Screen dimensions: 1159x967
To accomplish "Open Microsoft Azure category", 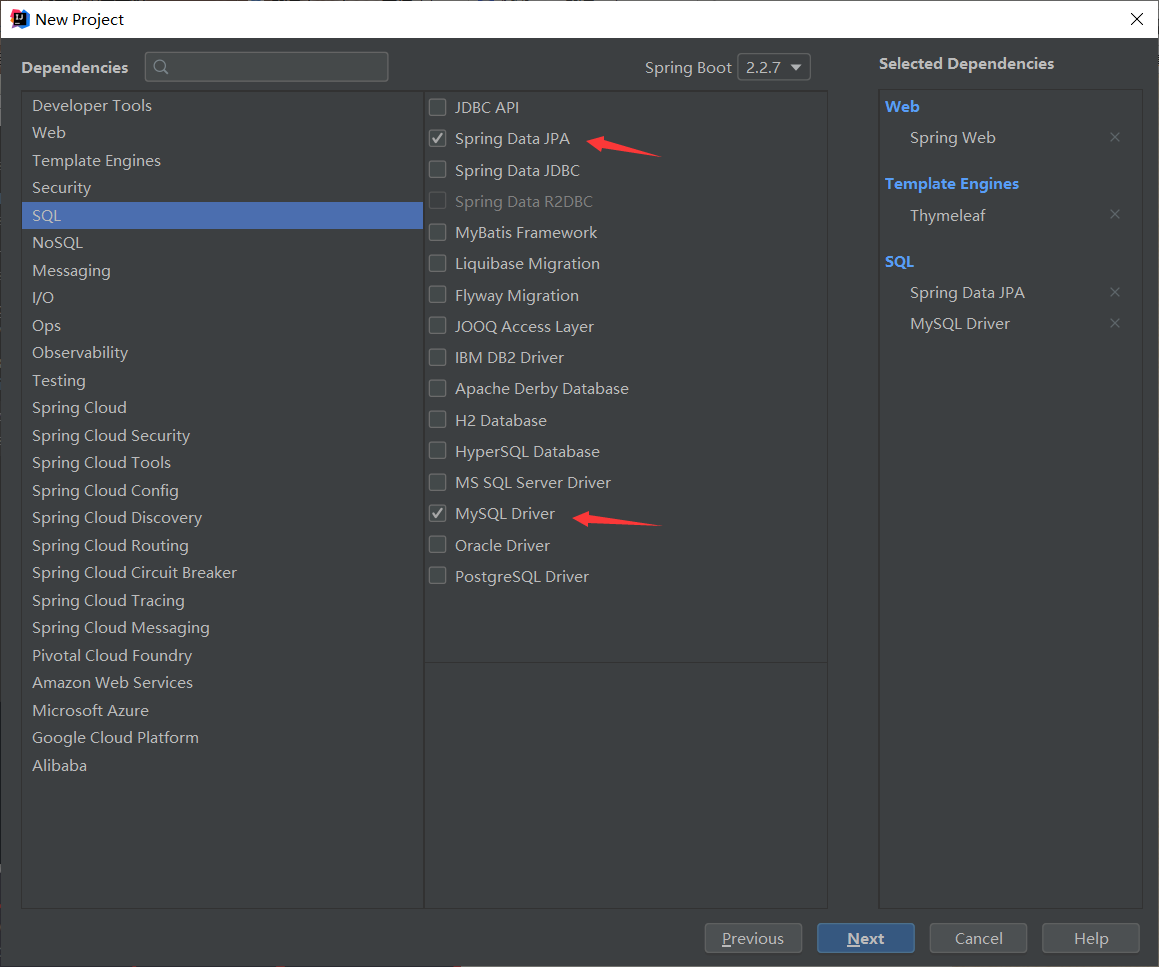I will [x=222, y=710].
